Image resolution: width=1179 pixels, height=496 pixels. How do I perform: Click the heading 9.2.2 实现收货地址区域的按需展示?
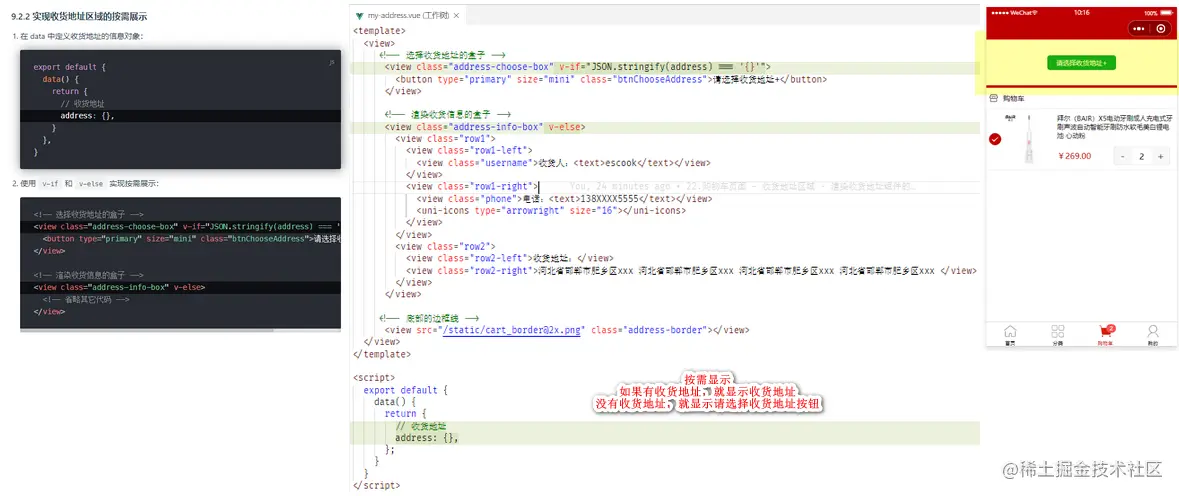click(x=79, y=16)
